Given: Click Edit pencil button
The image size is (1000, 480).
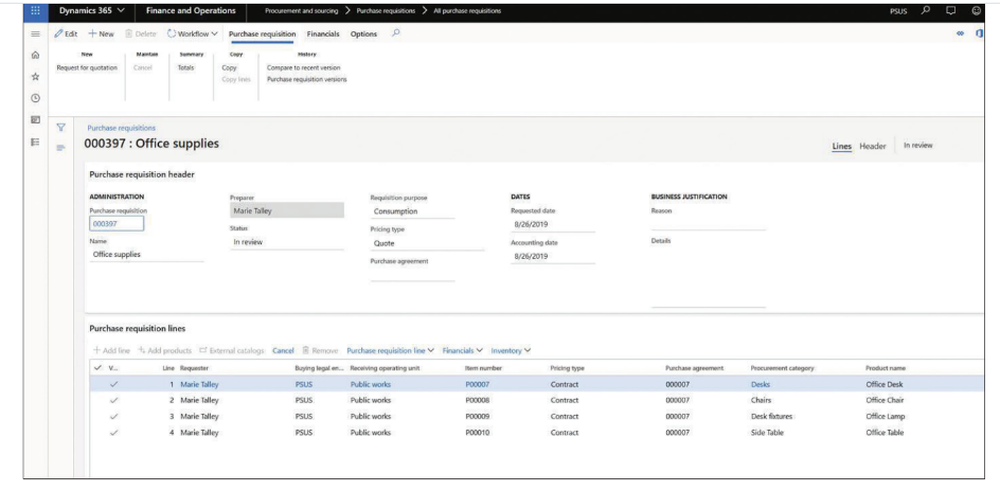Looking at the screenshot, I should tap(66, 34).
